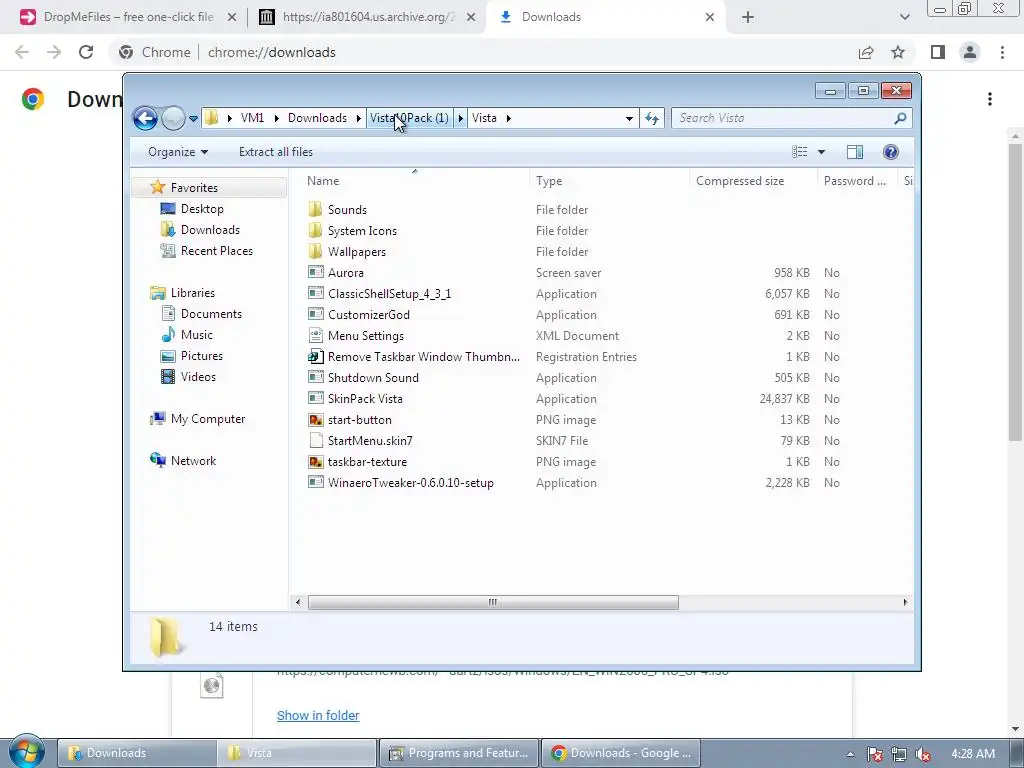1024x768 pixels.
Task: Select the System Icons folder icon
Action: 315,230
